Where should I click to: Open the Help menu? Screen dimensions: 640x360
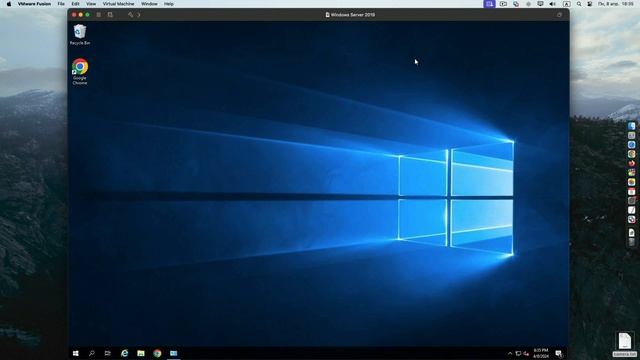click(x=169, y=4)
